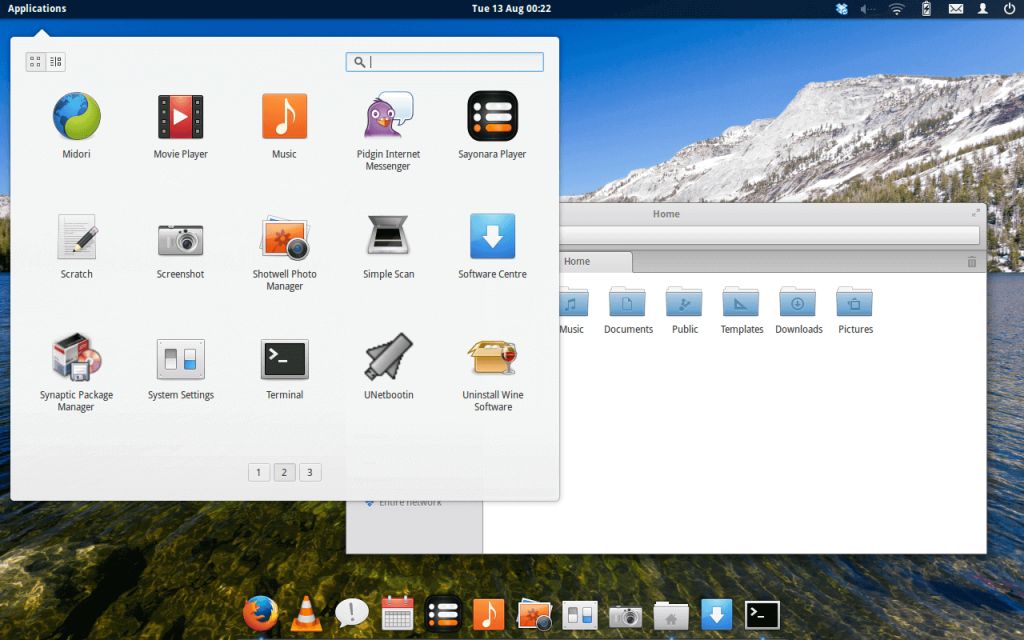Click the tab history icon in Files
Screen dimensions: 1024x640
[972, 262]
